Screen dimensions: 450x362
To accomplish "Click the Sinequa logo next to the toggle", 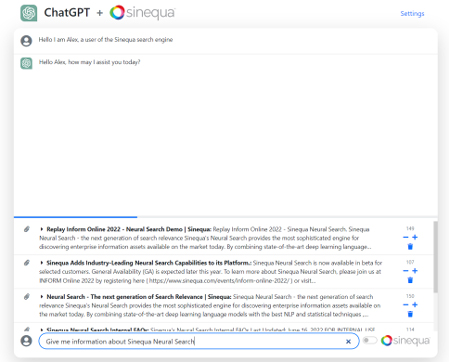I will (405, 340).
